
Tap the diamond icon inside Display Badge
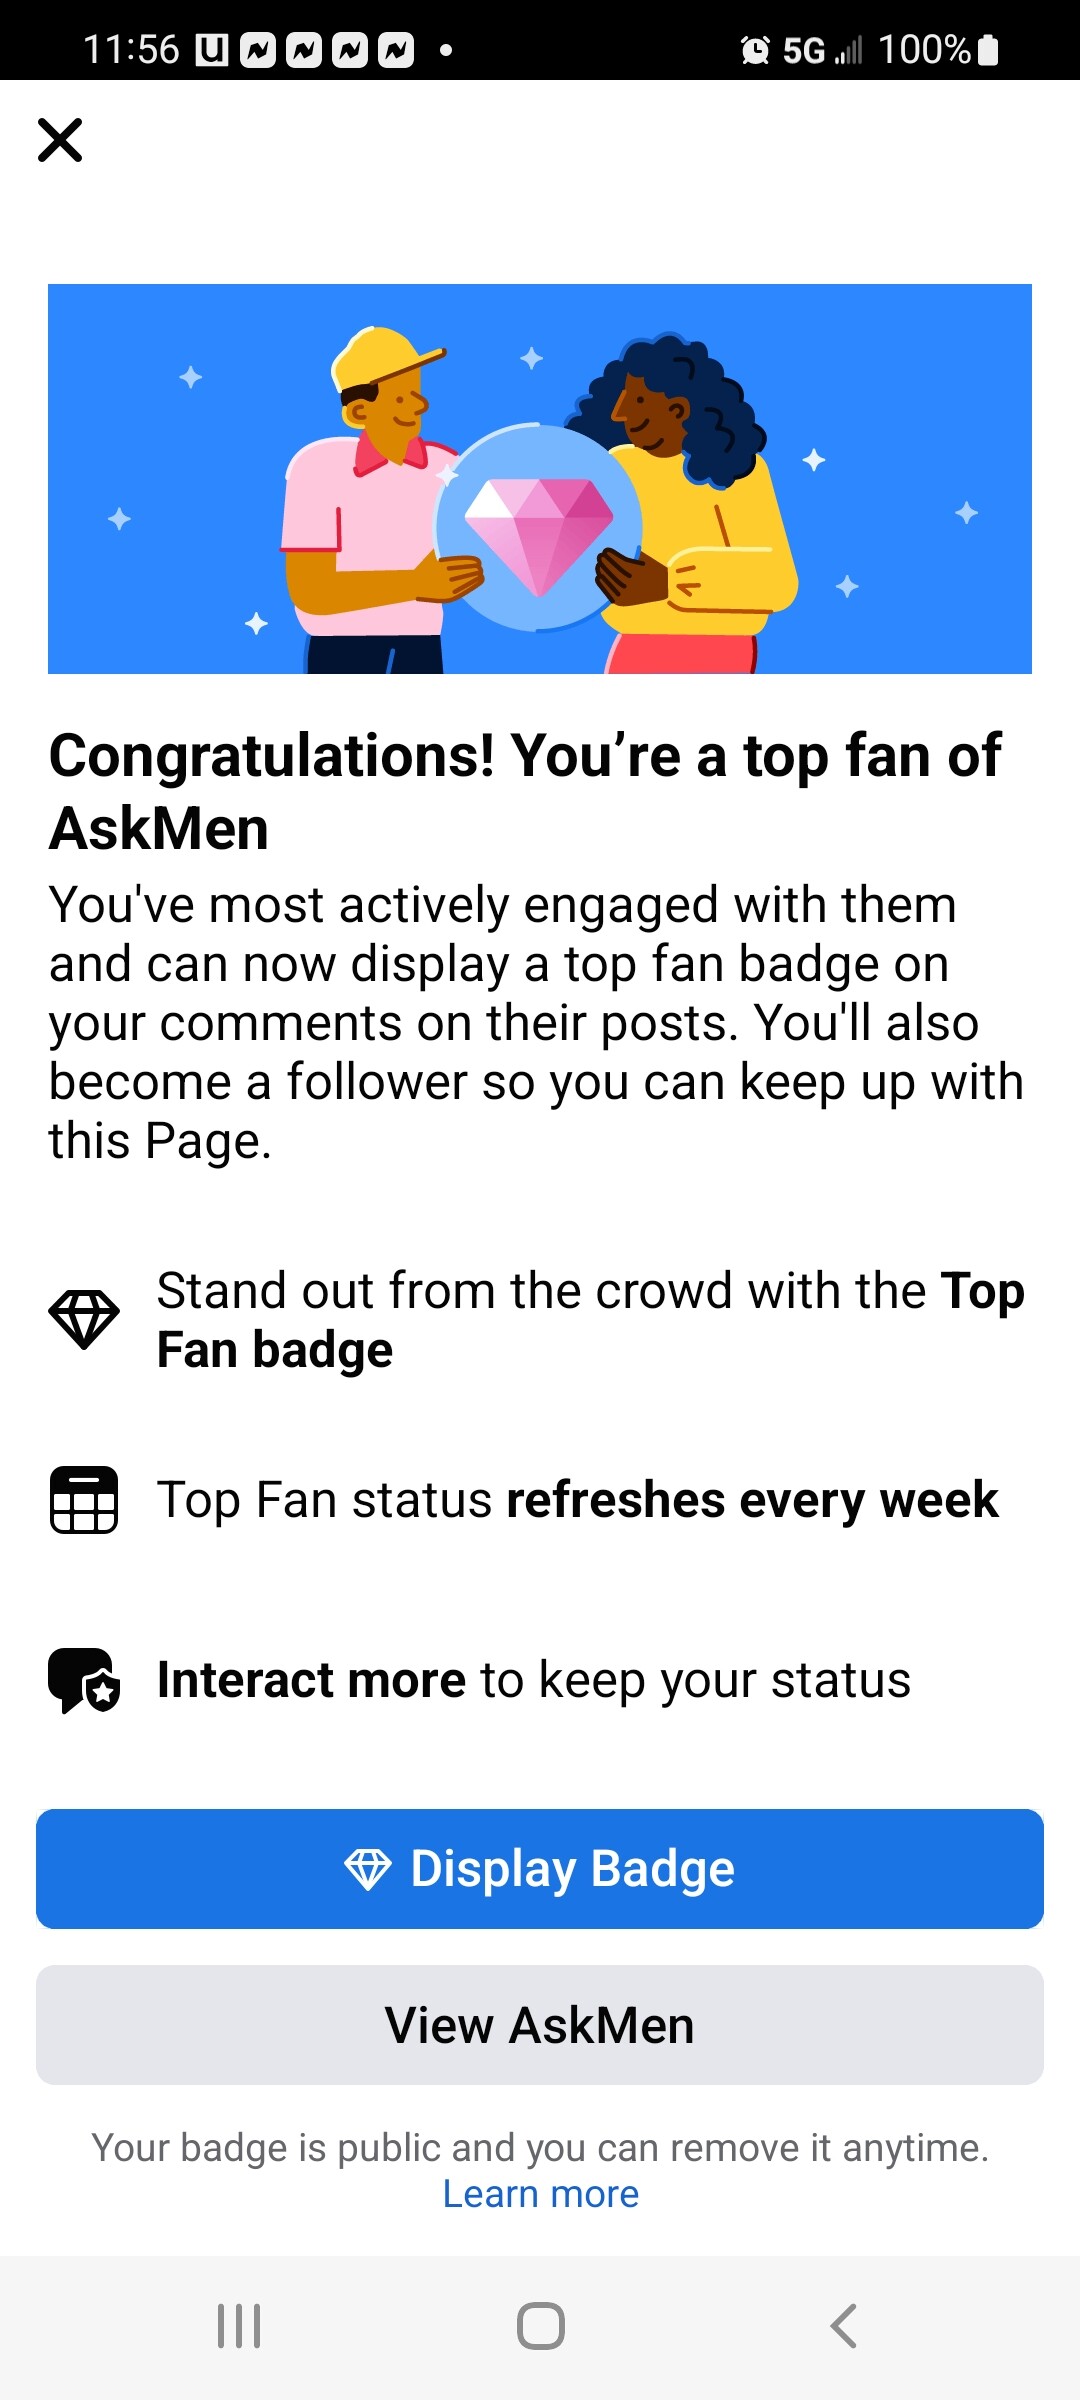click(x=367, y=1868)
